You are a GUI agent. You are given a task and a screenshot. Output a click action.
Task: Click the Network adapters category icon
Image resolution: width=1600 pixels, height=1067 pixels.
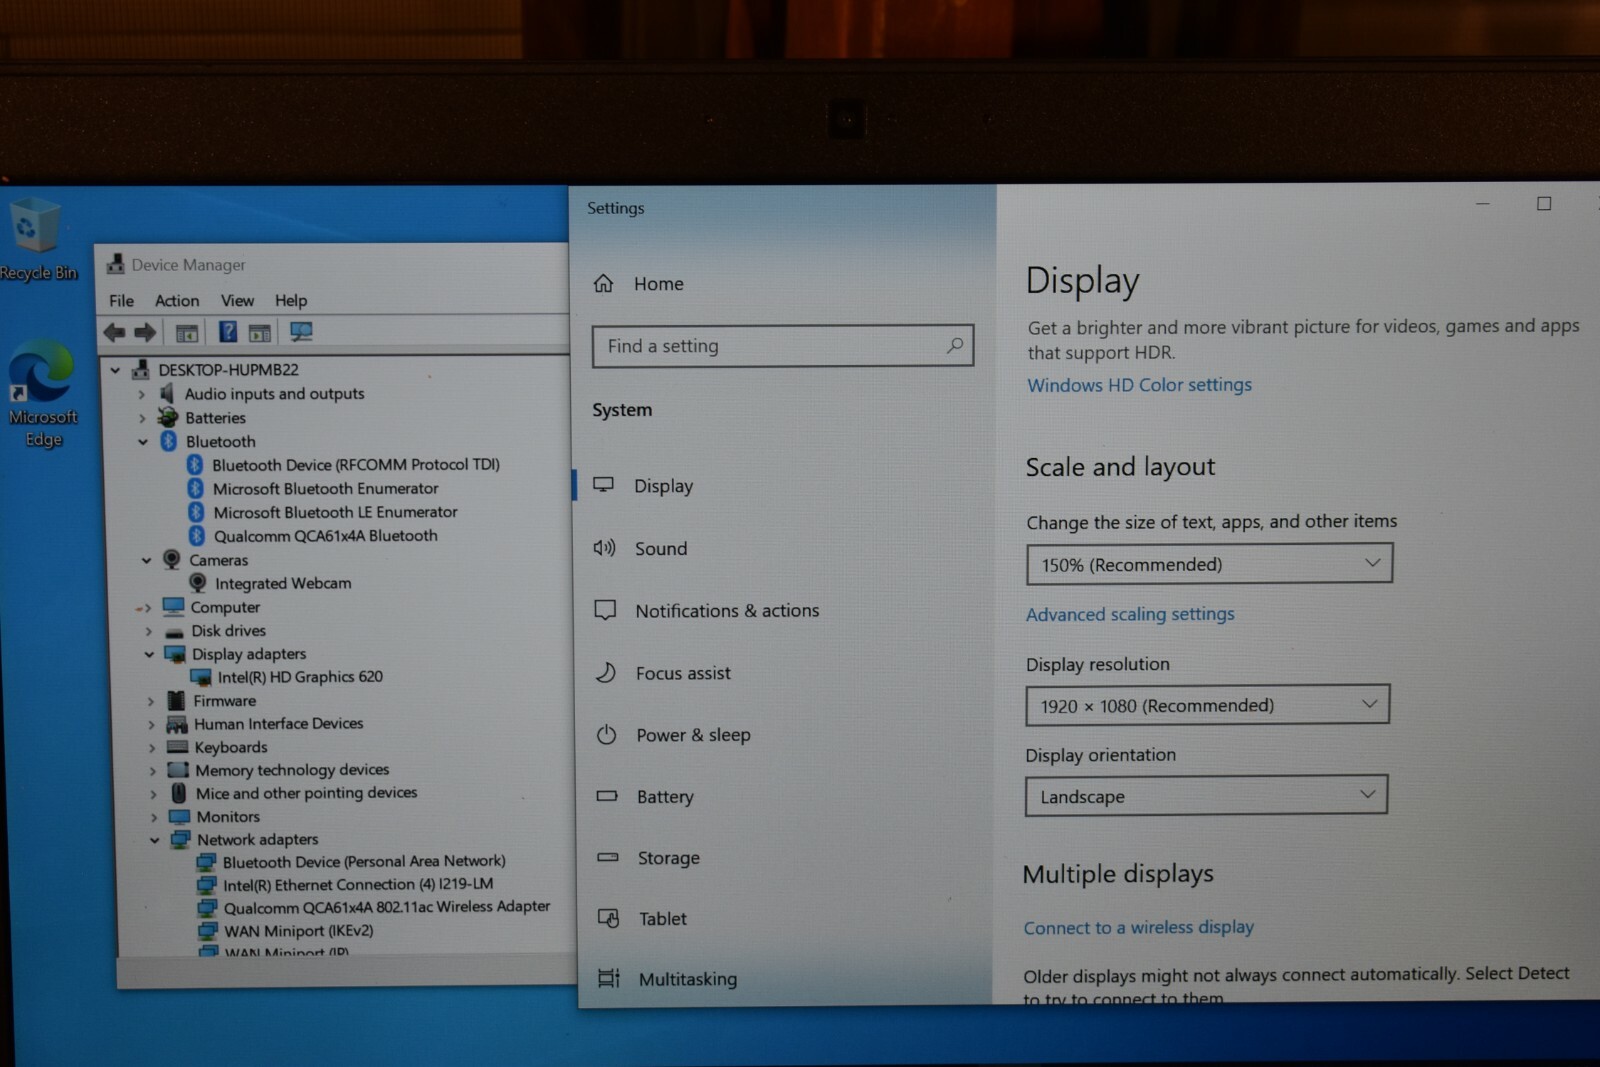click(180, 839)
